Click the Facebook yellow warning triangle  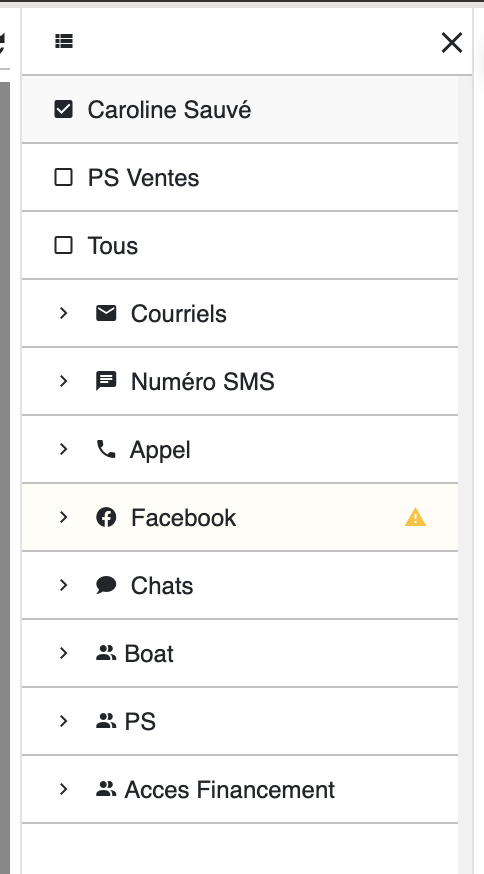click(x=415, y=518)
